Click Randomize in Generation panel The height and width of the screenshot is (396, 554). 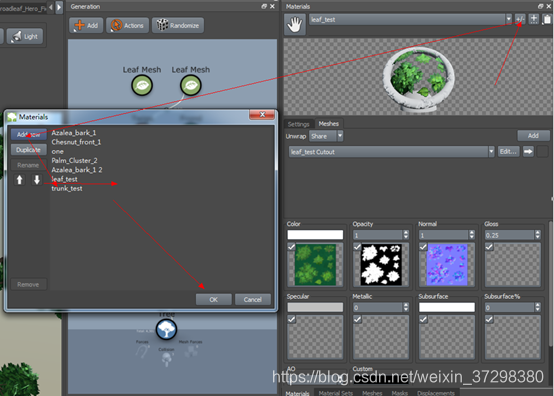click(178, 25)
